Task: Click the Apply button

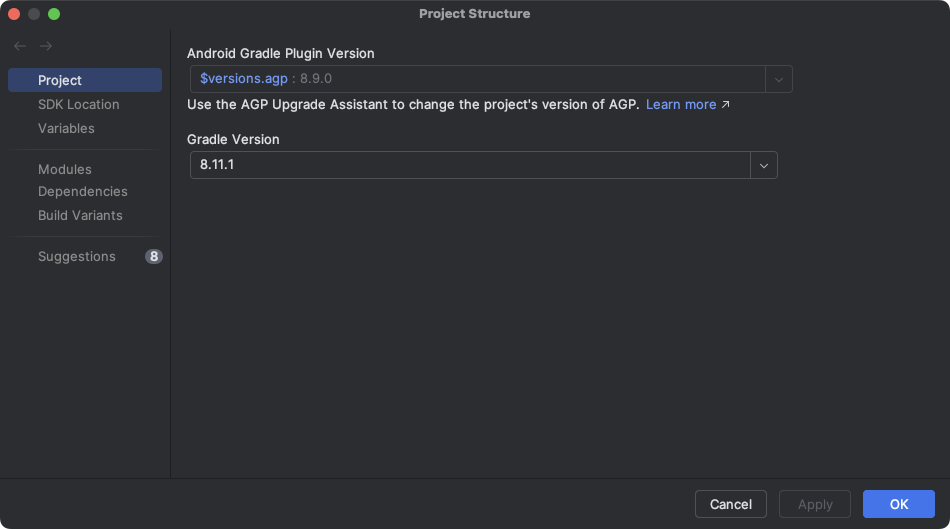Action: 815,505
